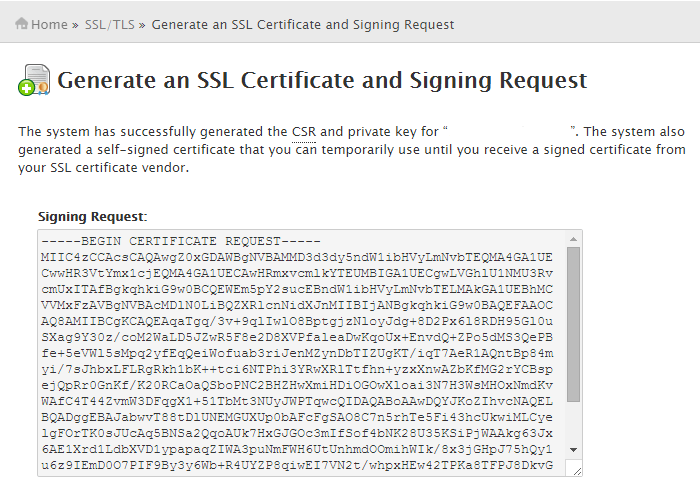
Task: Go to the SSL/TLS breadcrumb link
Action: (111, 24)
